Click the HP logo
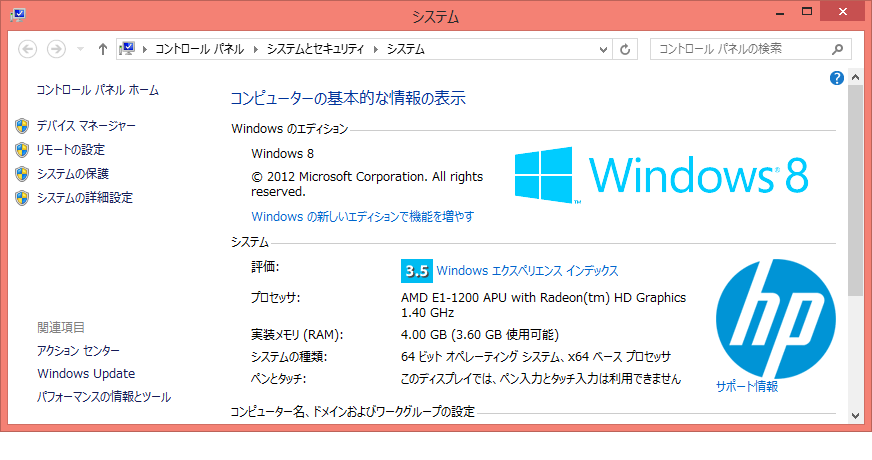Screen dimensions: 872x460 tap(776, 319)
